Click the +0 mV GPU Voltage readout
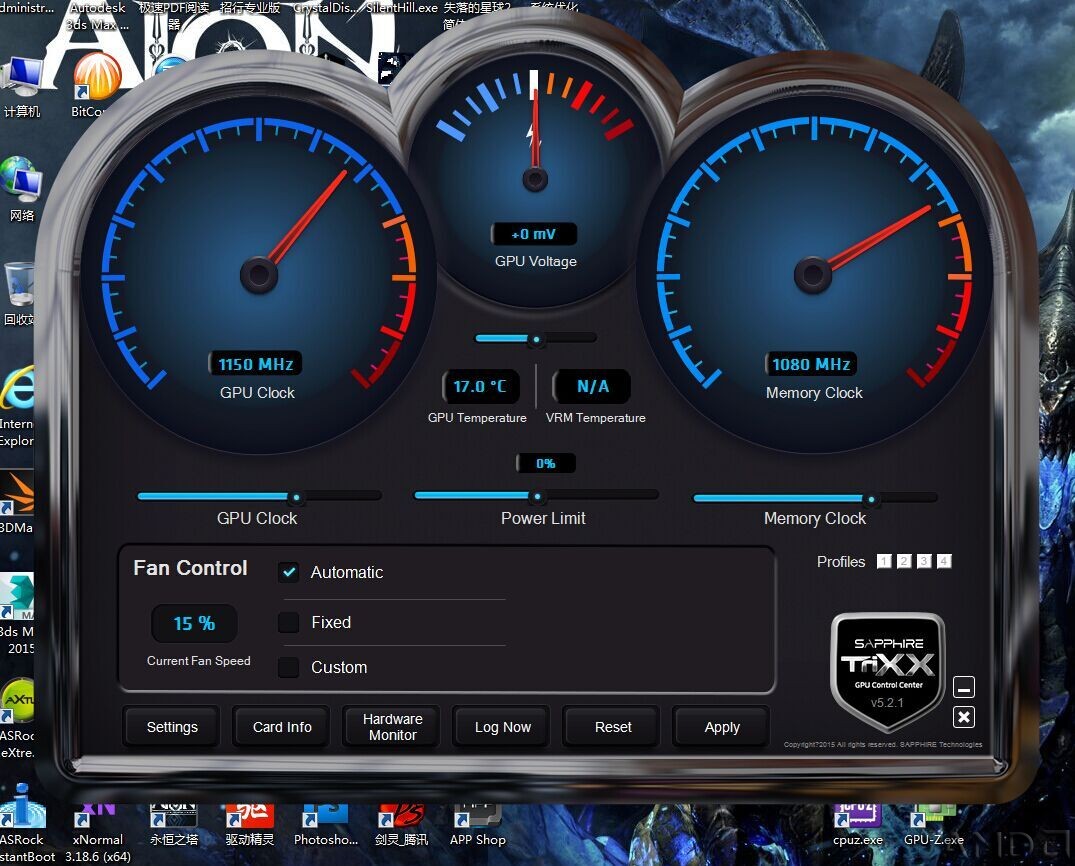The image size is (1075, 866). [x=534, y=234]
